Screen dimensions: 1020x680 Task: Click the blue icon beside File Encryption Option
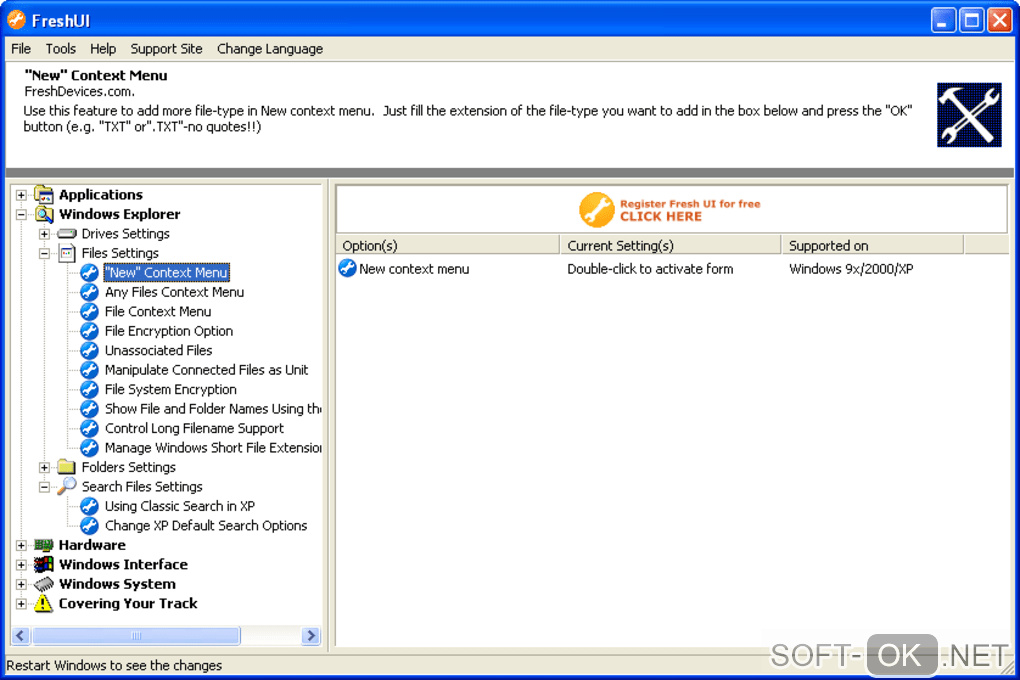tap(89, 331)
